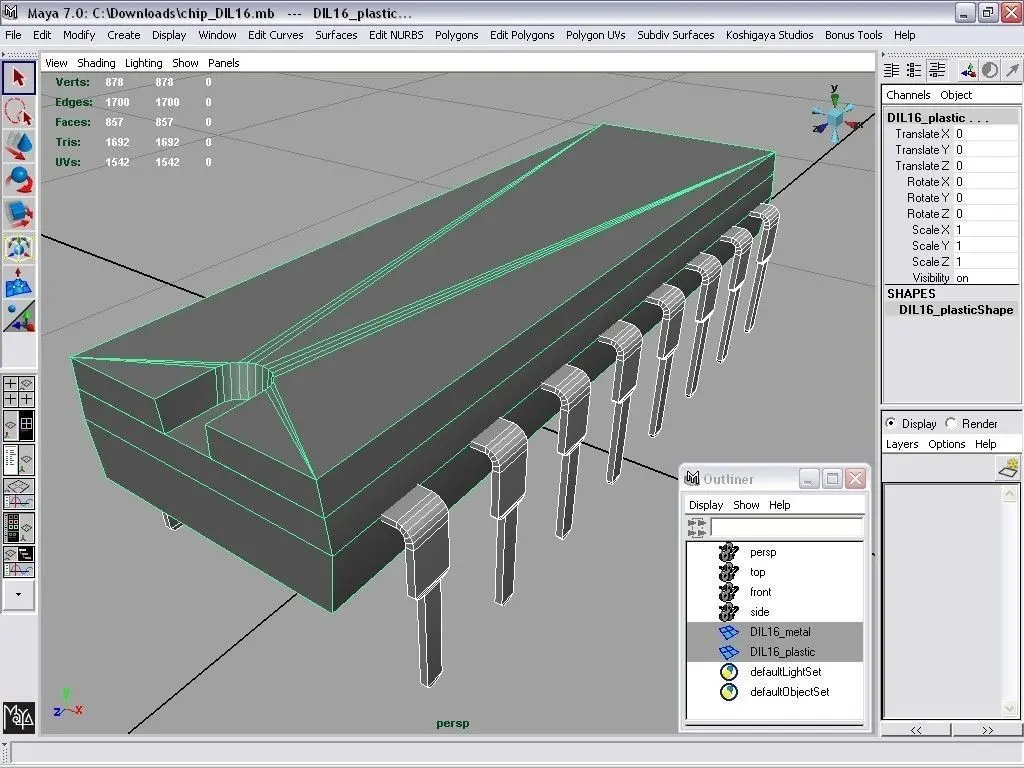Click the channel box speed half-circle icon
Screen dimensions: 1024x768
coord(989,71)
